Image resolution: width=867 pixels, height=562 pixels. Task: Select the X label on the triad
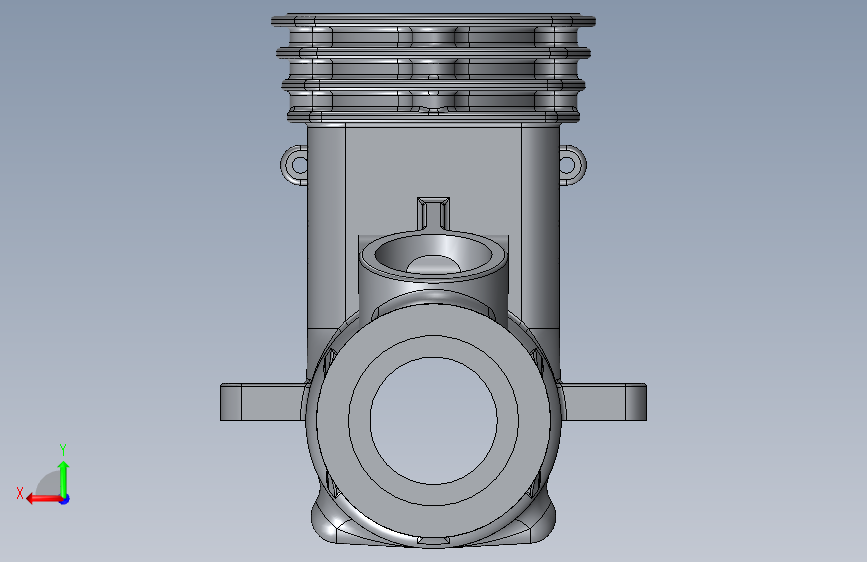(20, 493)
